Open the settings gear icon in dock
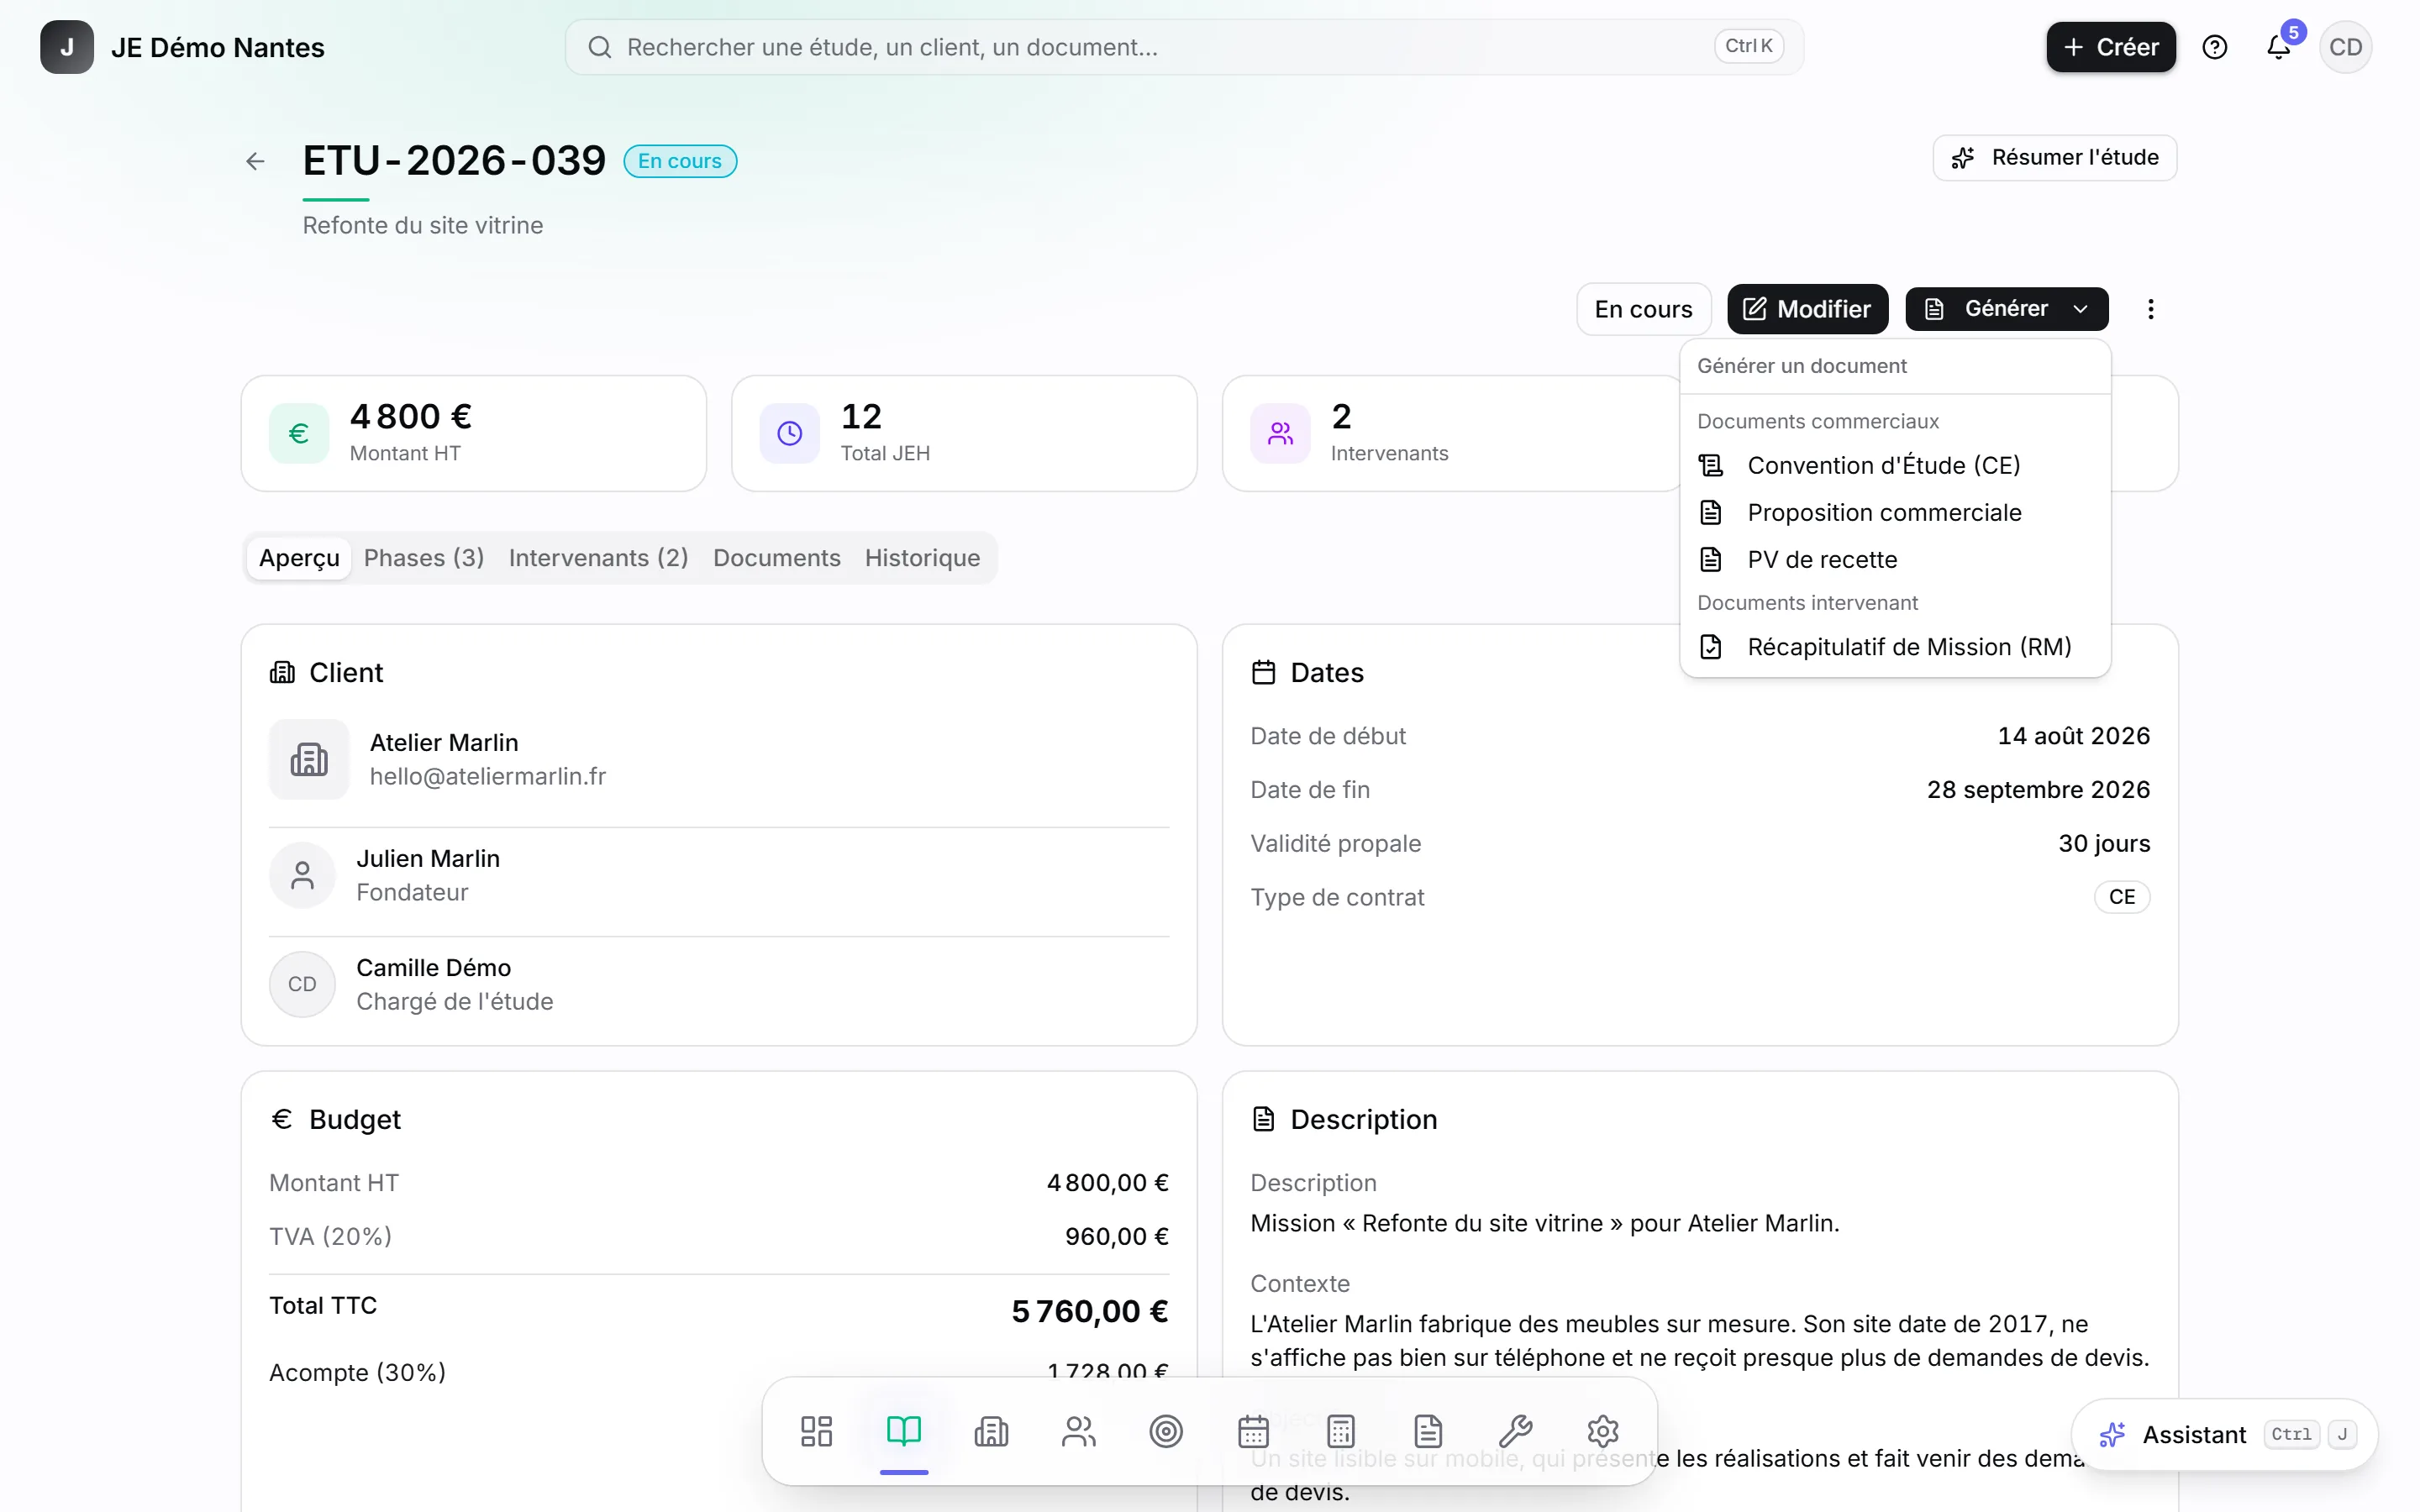 click(x=1603, y=1431)
